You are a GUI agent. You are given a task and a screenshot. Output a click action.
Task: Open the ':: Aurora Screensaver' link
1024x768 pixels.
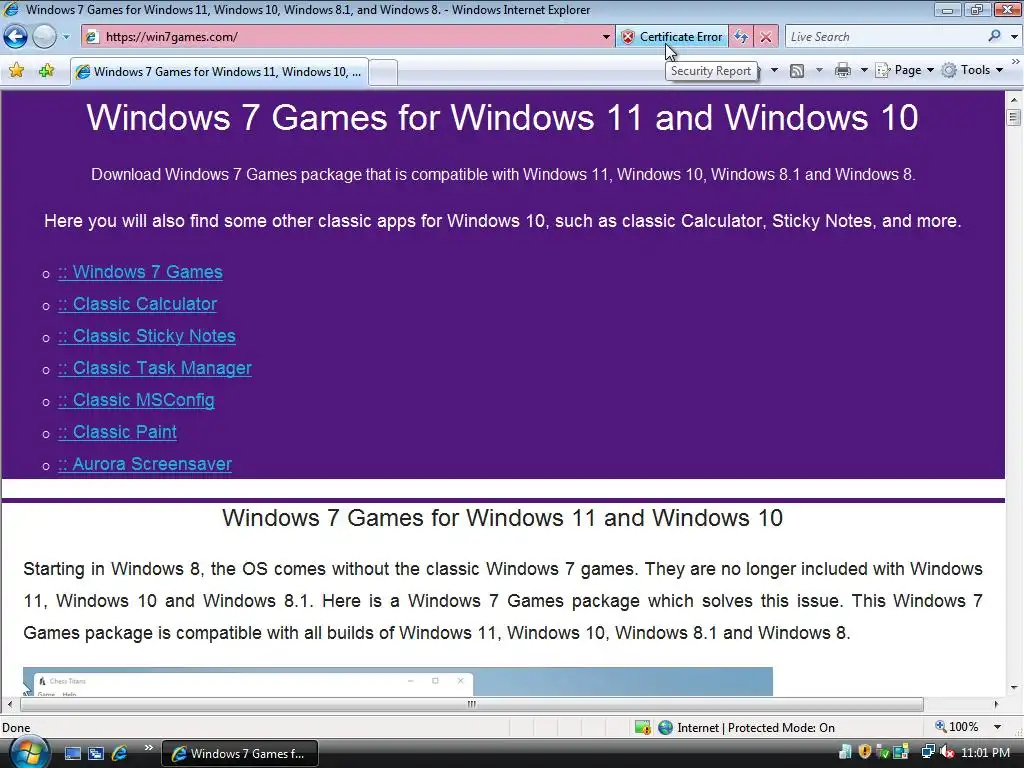pos(145,464)
